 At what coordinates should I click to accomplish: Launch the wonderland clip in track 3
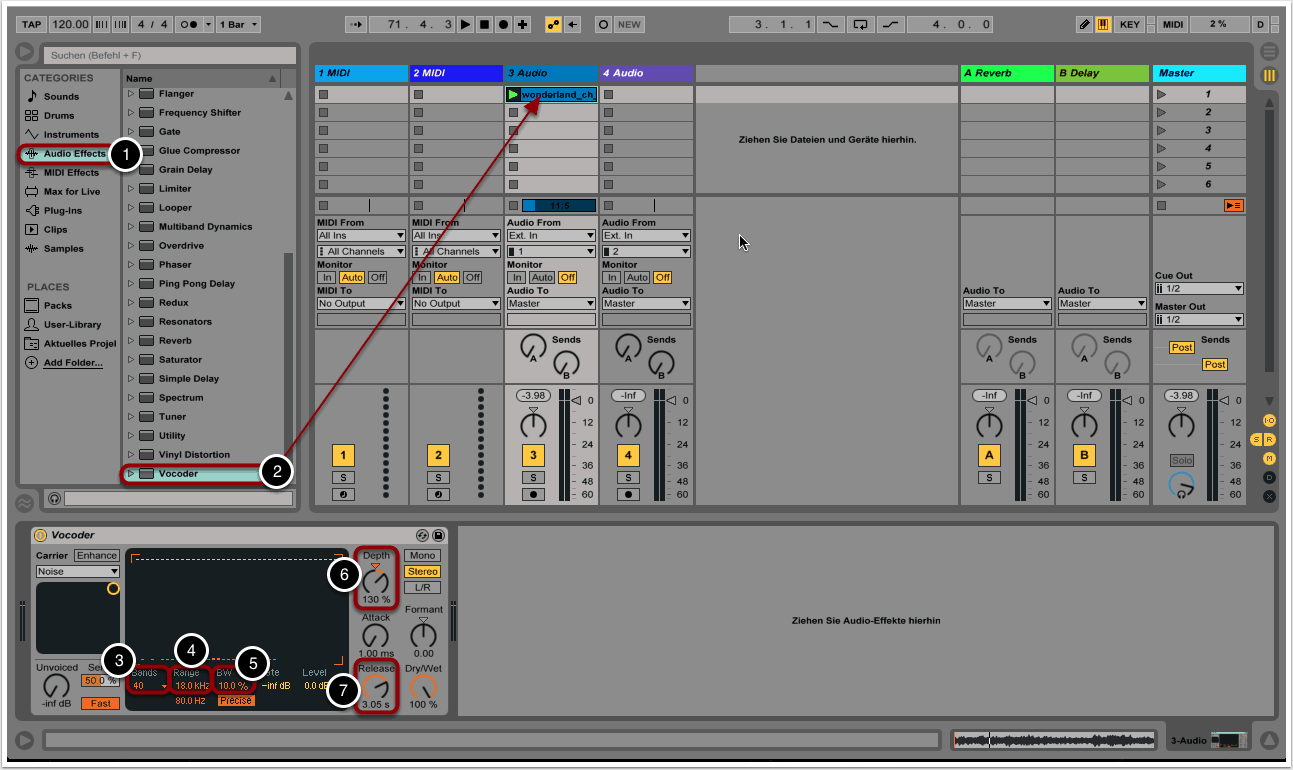point(513,95)
